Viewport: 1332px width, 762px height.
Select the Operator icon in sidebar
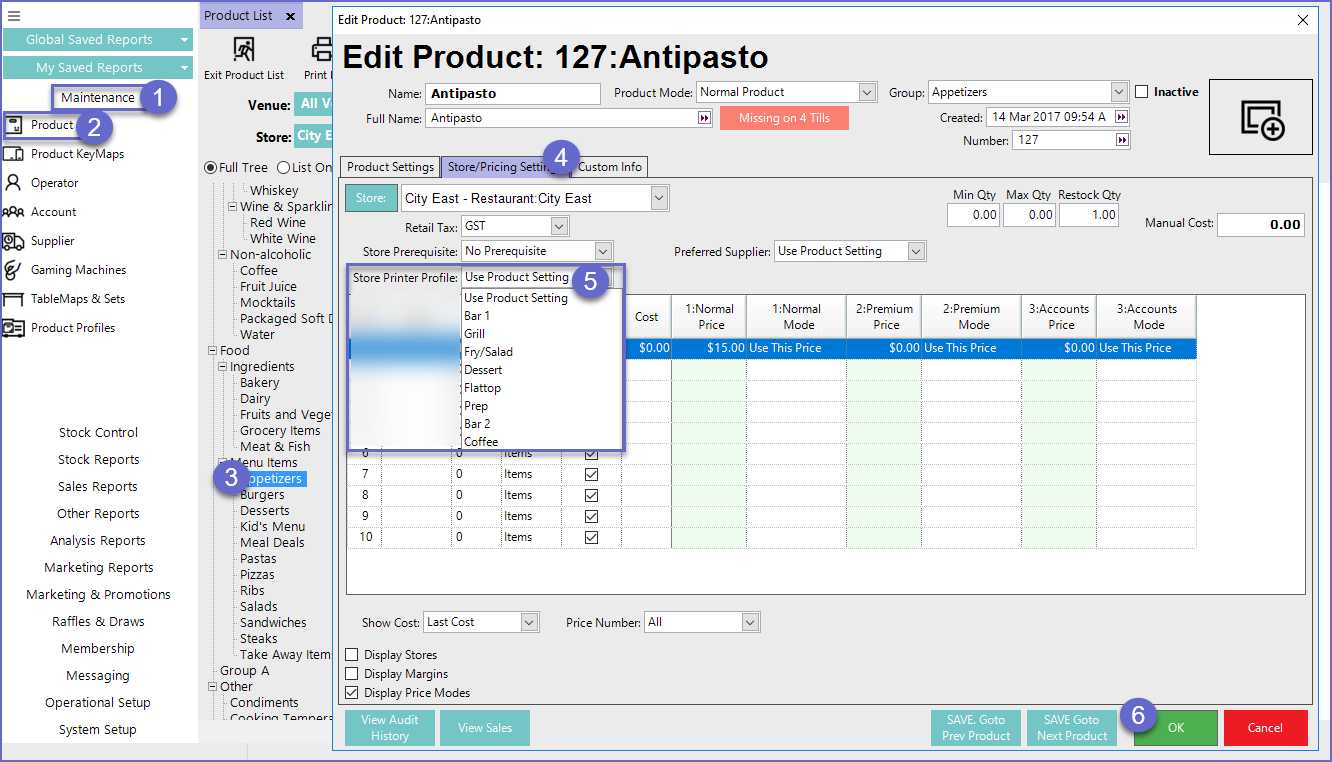coord(13,183)
